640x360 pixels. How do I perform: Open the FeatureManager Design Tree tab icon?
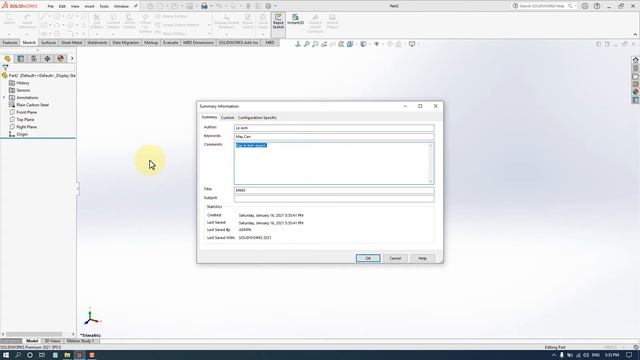pos(7,59)
